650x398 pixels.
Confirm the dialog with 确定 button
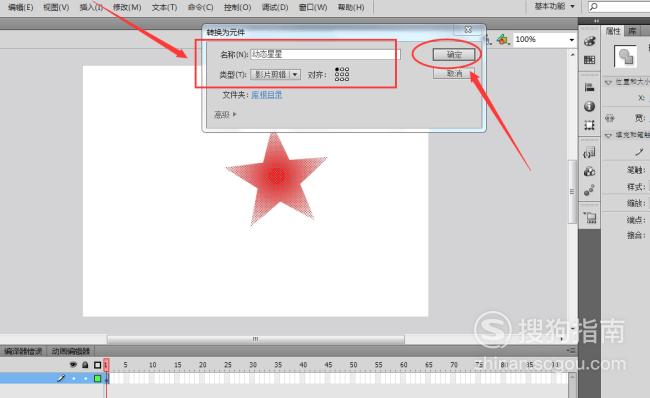coord(454,54)
